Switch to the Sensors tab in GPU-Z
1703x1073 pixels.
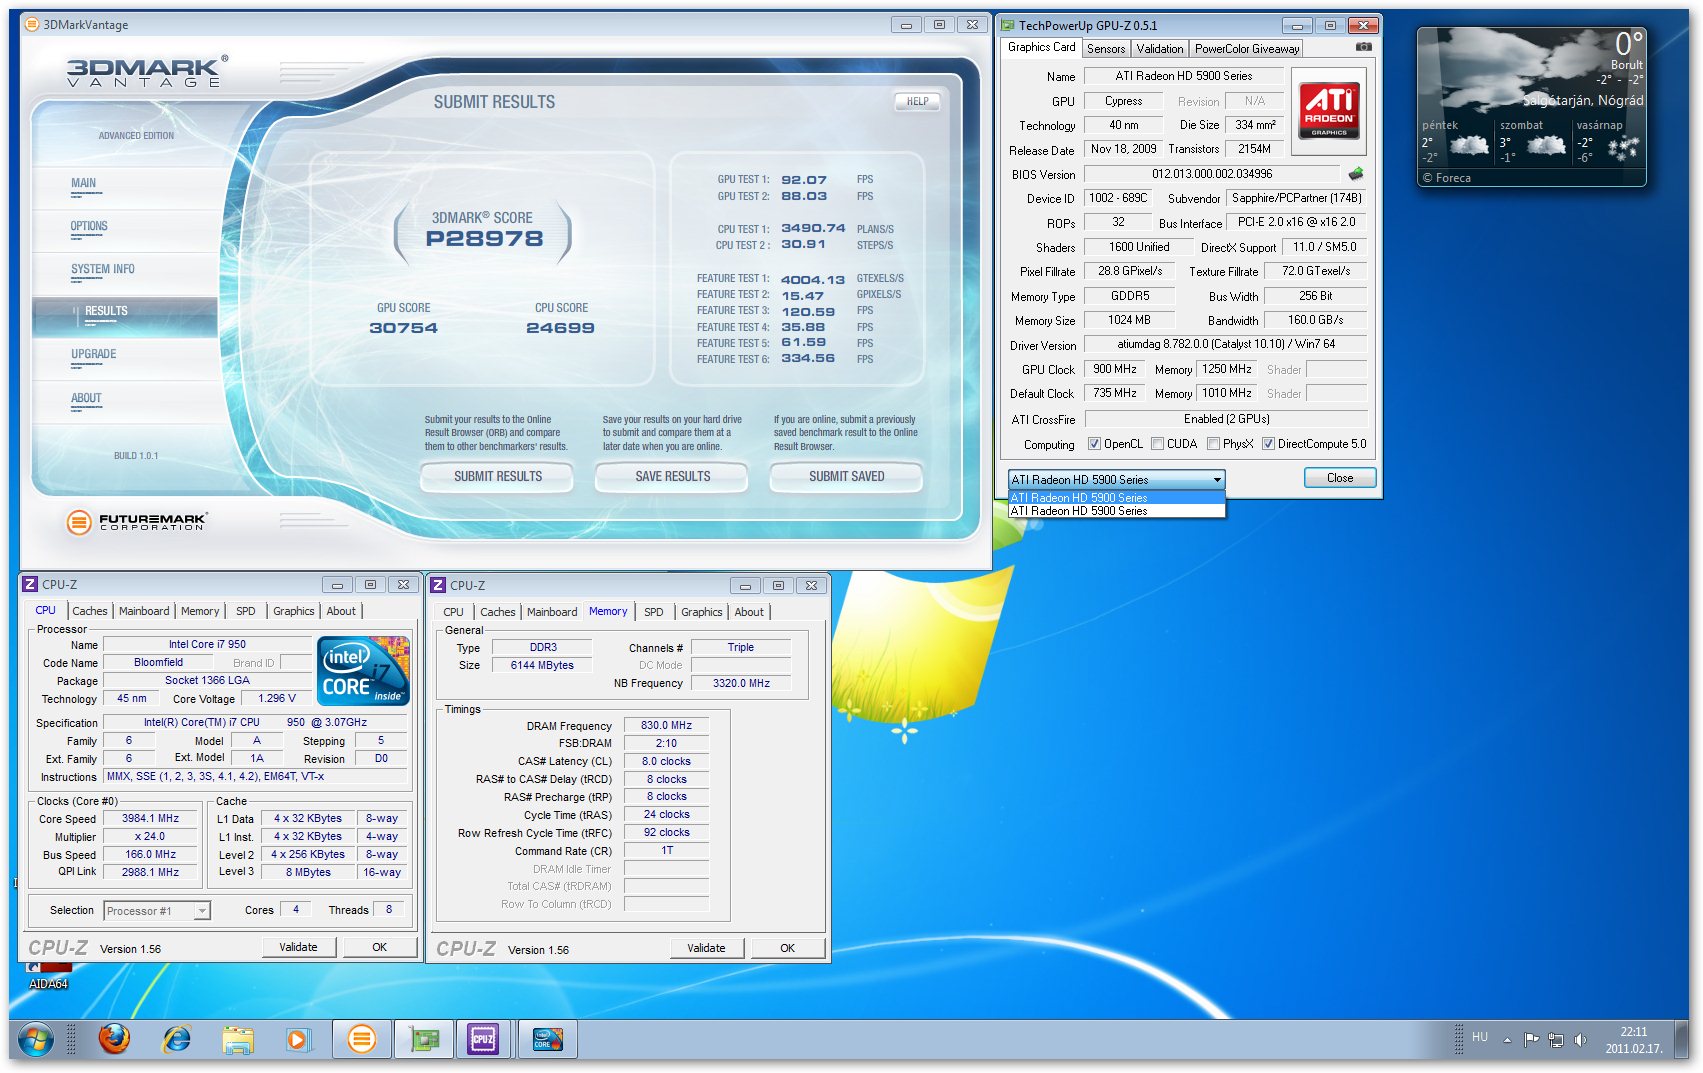1106,48
